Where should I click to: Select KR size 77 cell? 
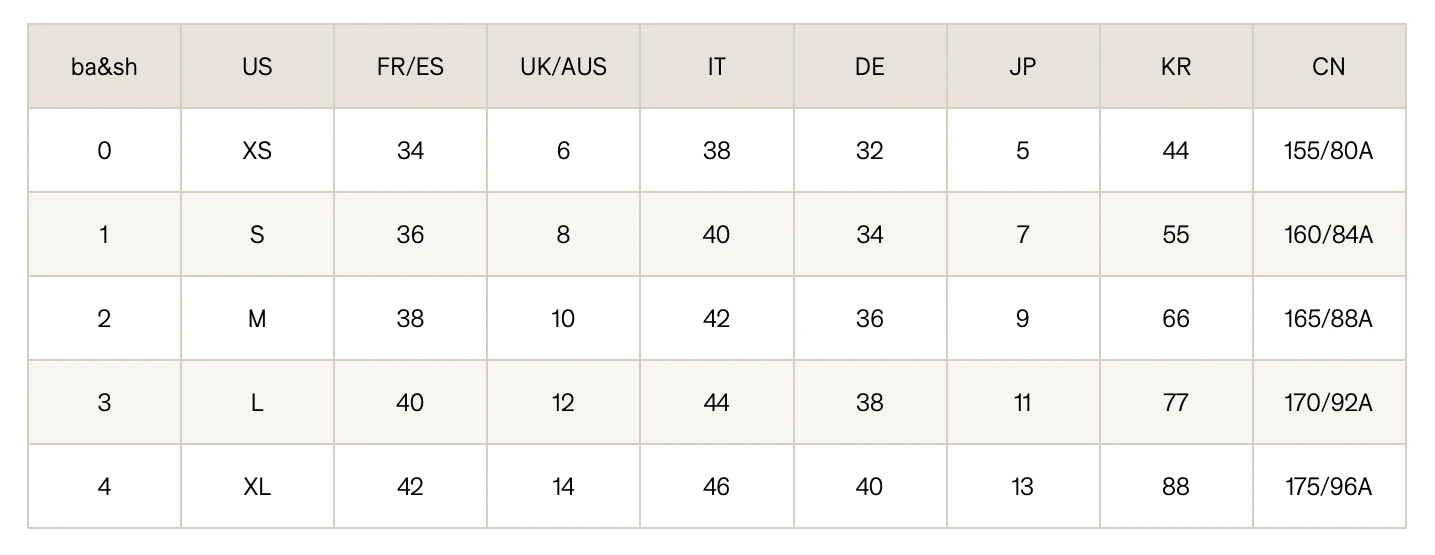tap(1176, 403)
